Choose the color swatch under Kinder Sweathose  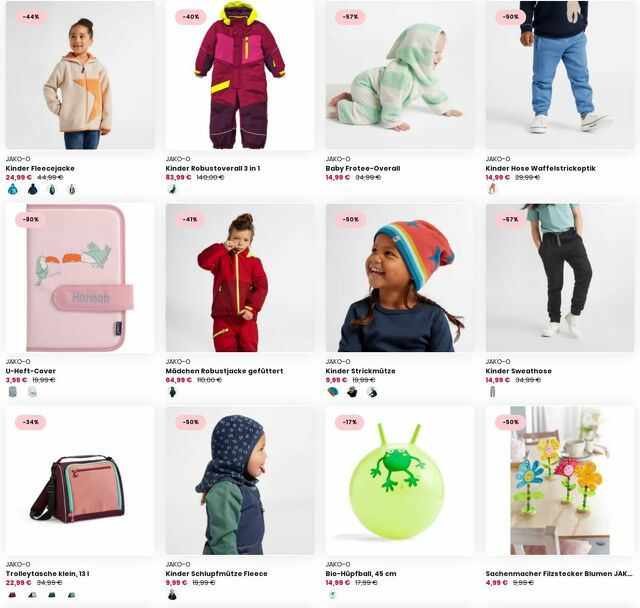(x=493, y=392)
